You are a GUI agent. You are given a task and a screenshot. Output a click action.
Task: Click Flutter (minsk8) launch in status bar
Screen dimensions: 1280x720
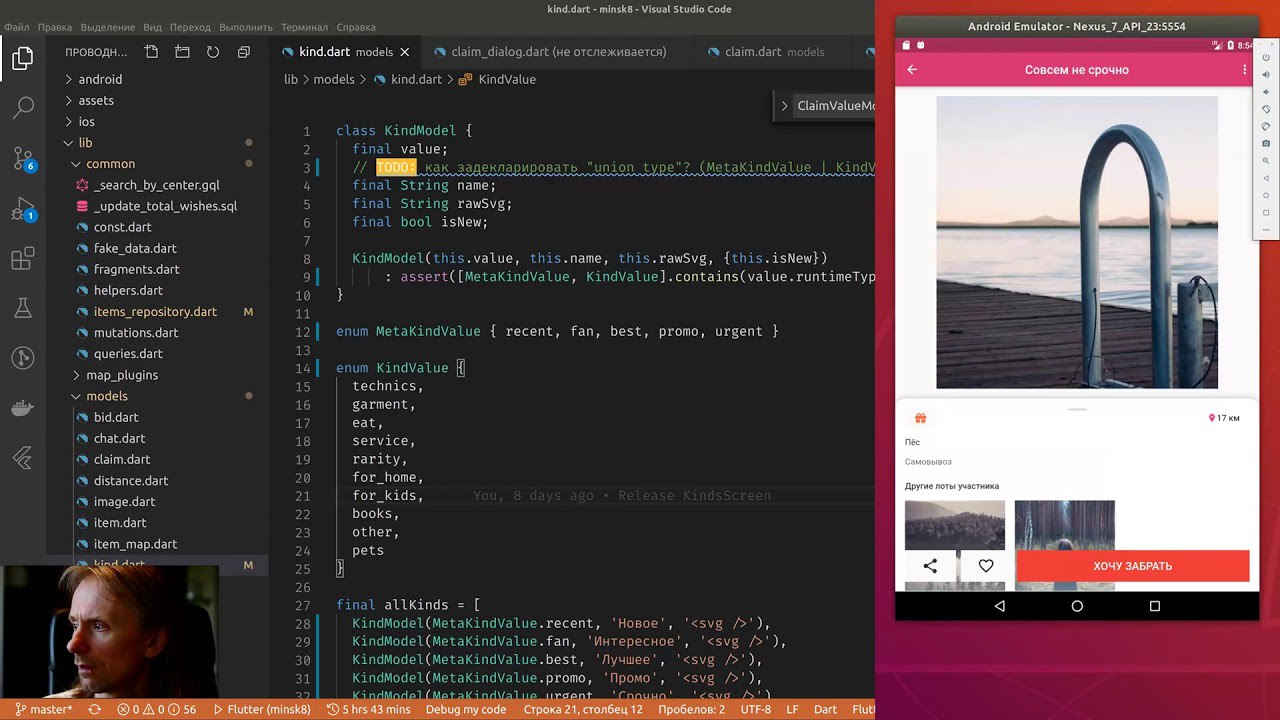point(261,709)
